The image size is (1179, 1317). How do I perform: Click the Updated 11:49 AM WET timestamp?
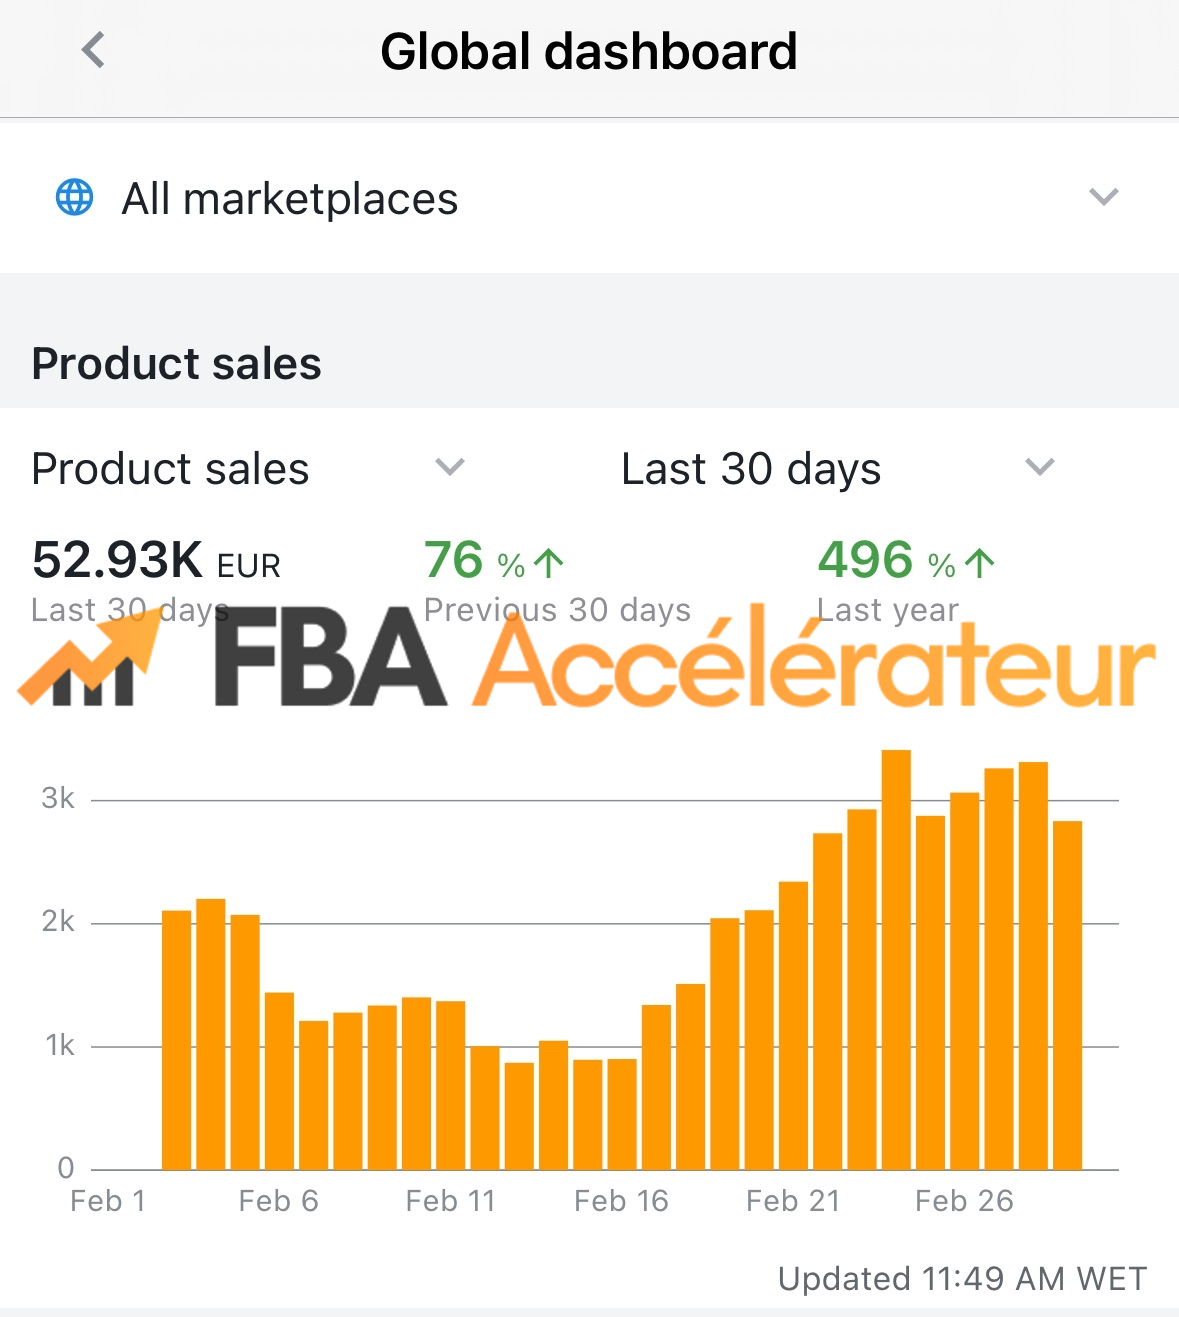[x=962, y=1278]
